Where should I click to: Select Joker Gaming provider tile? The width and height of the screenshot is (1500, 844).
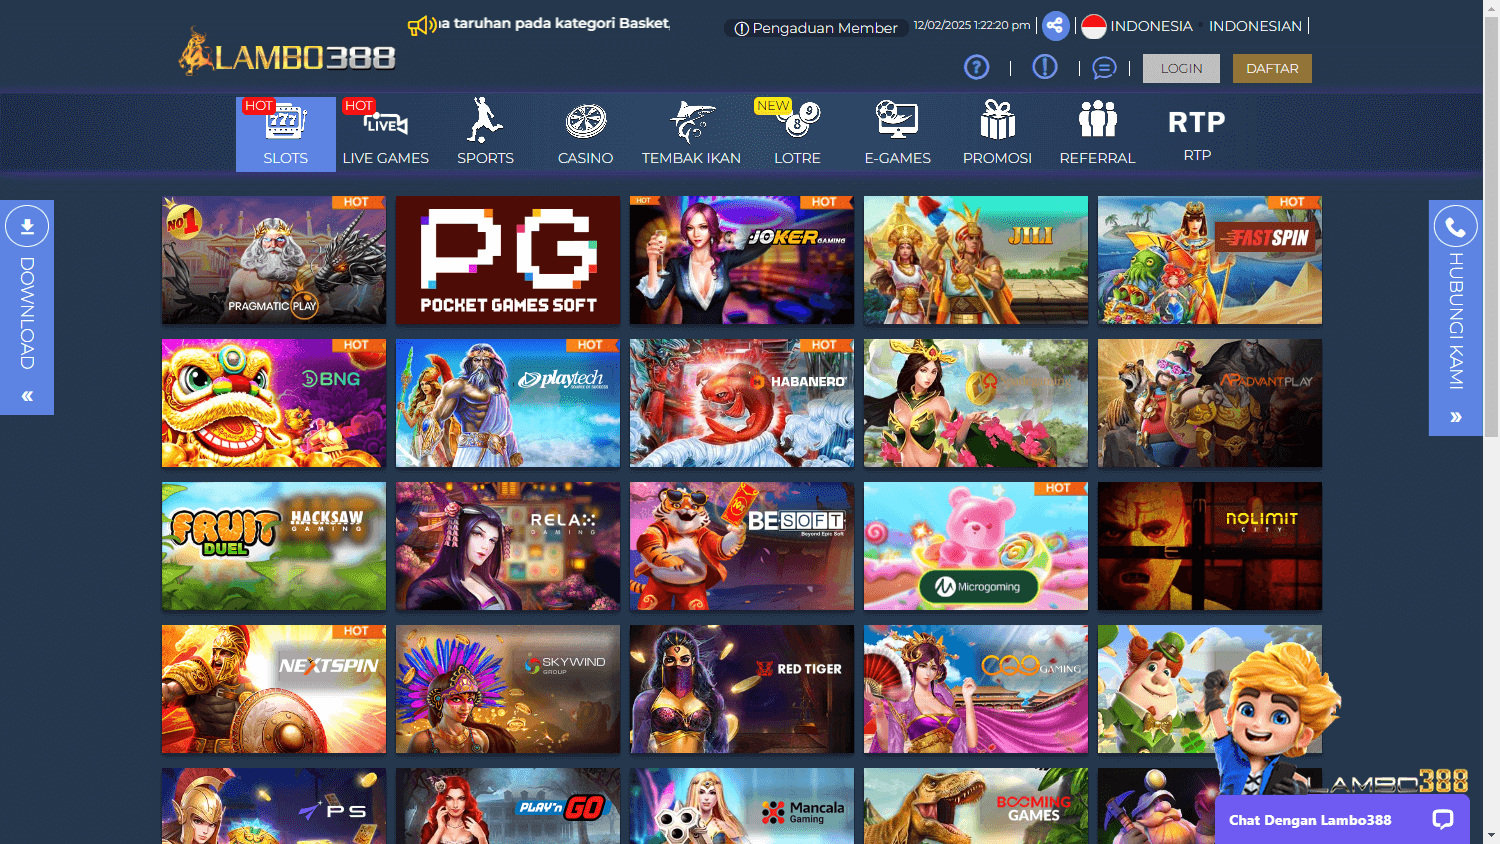742,260
